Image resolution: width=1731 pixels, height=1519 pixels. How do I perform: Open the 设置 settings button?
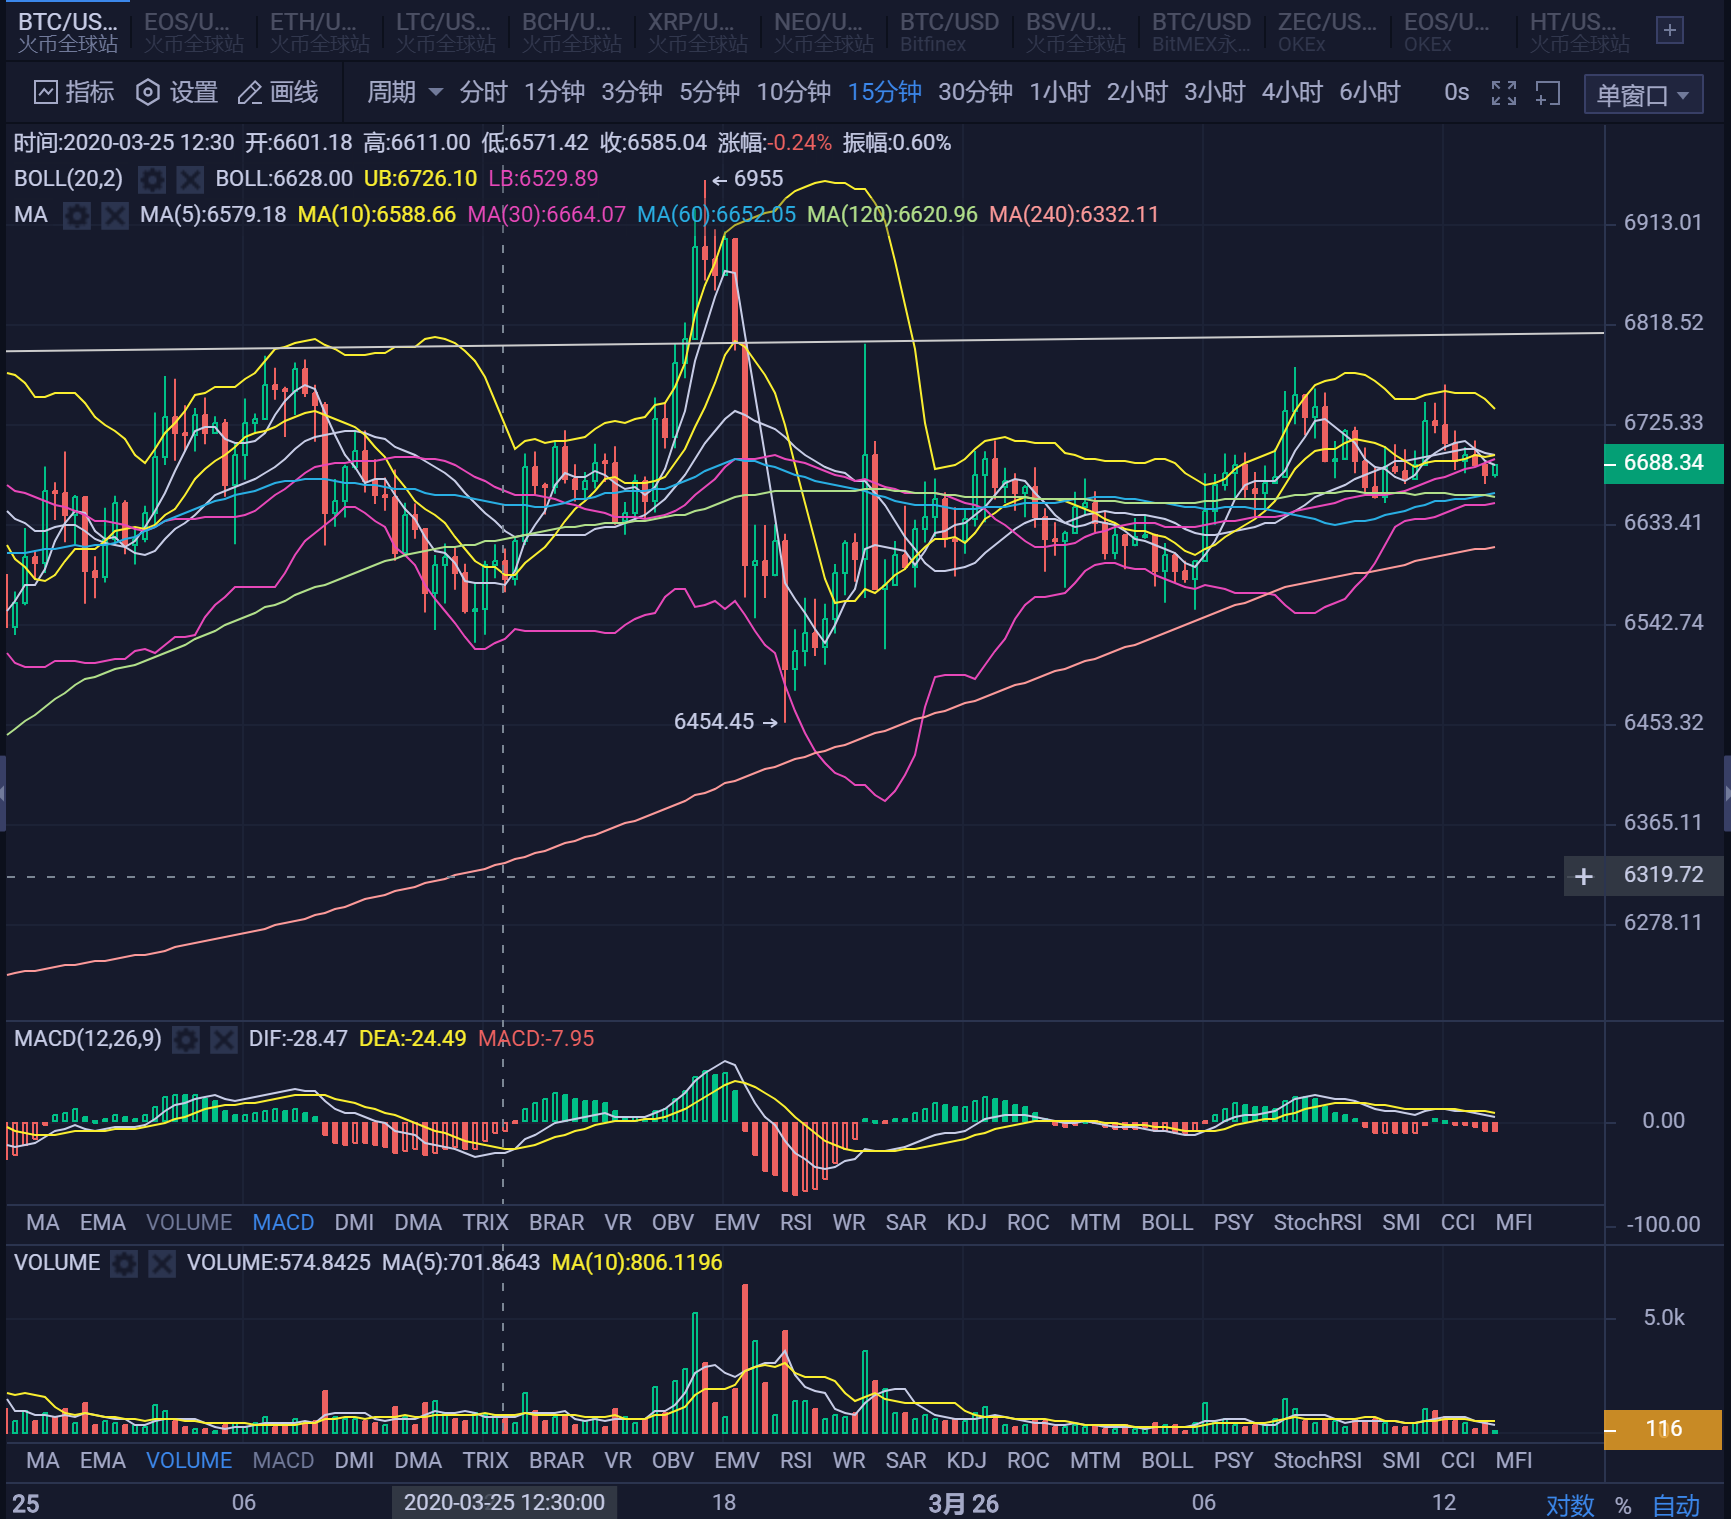click(176, 93)
